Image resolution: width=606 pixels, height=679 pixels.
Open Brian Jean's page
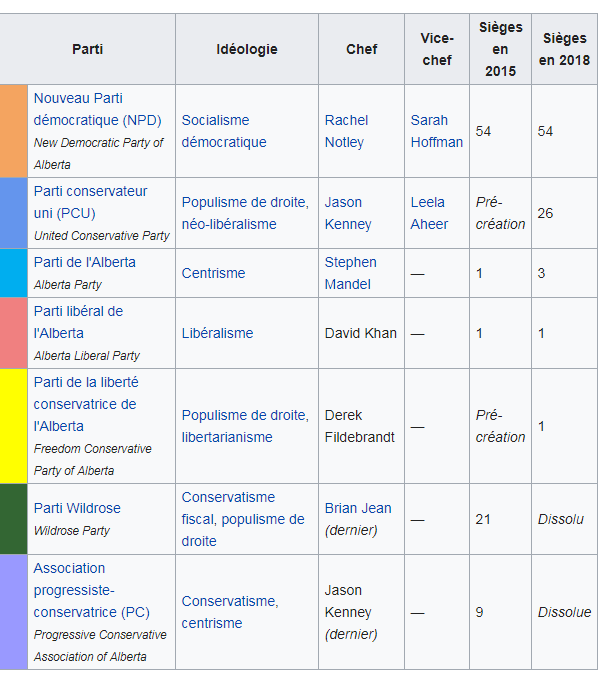pyautogui.click(x=358, y=508)
